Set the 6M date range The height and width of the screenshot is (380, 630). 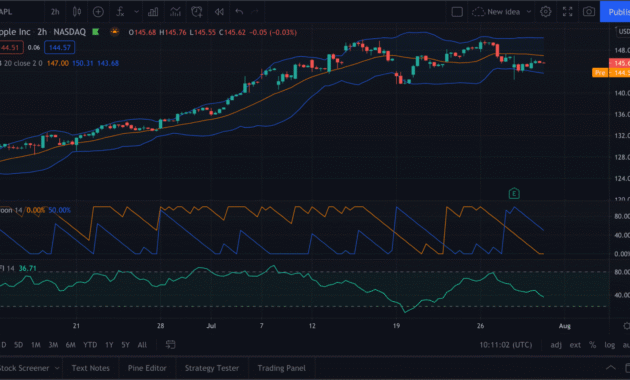point(70,345)
